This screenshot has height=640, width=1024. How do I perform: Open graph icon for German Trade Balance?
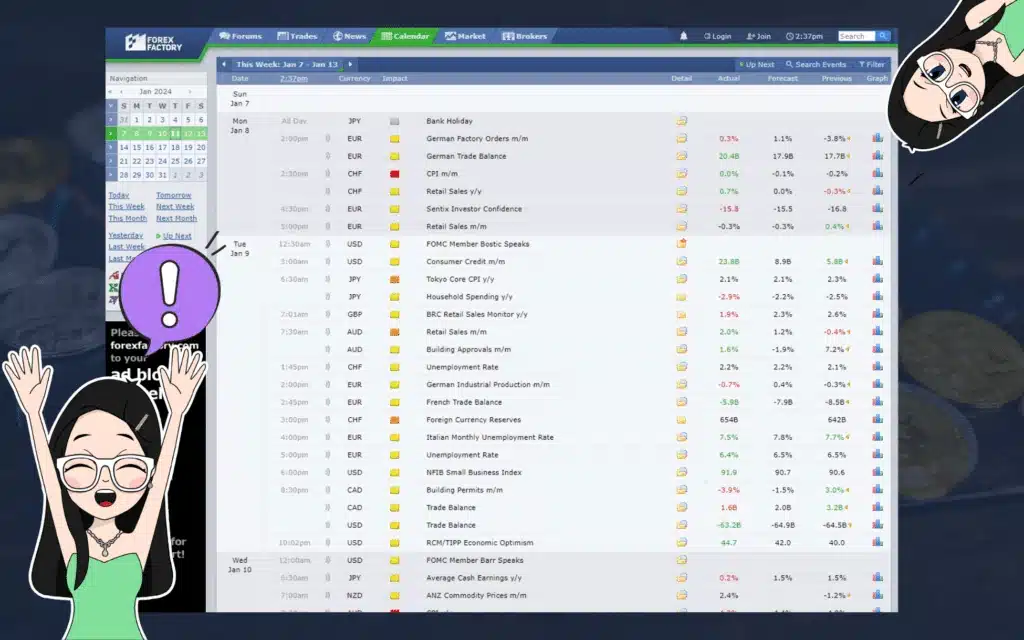(877, 155)
